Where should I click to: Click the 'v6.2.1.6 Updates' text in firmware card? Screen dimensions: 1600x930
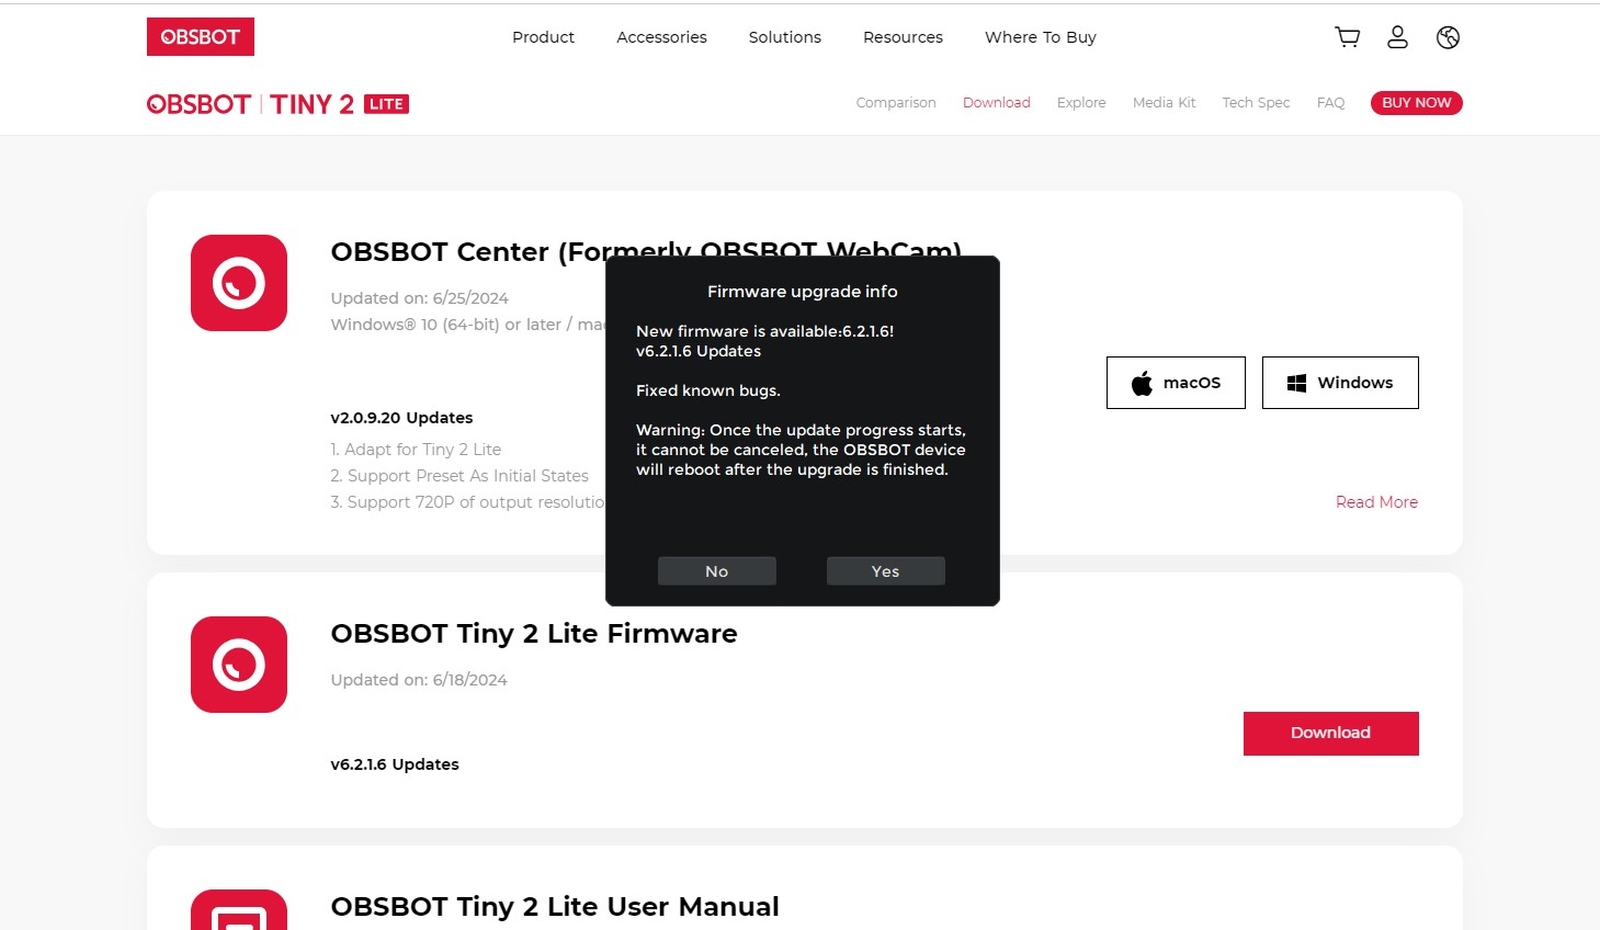click(395, 764)
